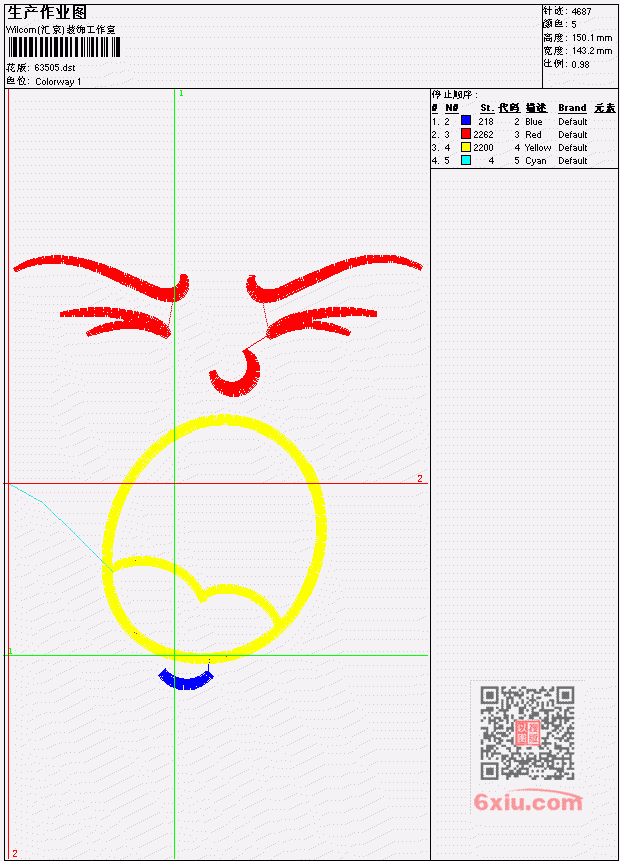Click stitch count '2262' in the Red row
Screen dimensions: 620x861
point(483,135)
